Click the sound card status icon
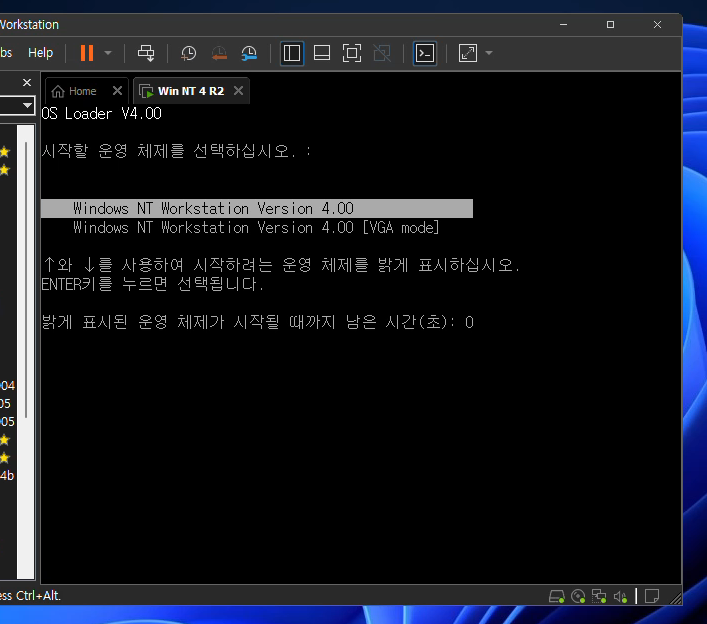The height and width of the screenshot is (624, 707). 620,596
